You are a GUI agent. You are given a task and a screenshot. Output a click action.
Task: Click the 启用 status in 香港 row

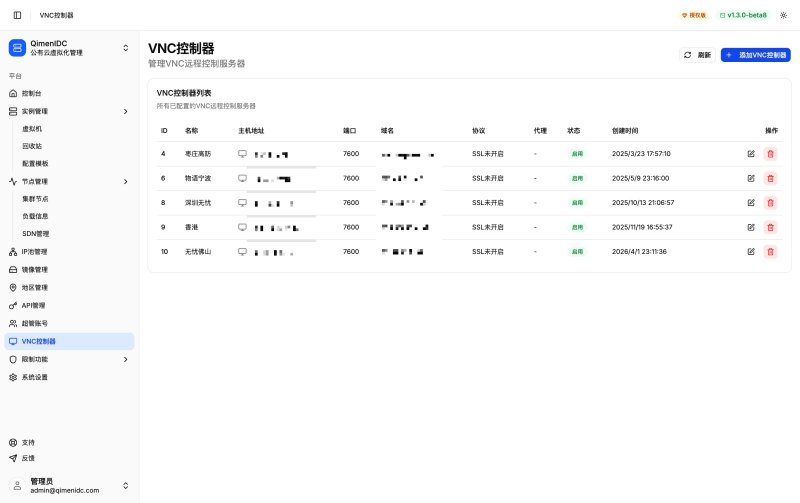pos(577,227)
